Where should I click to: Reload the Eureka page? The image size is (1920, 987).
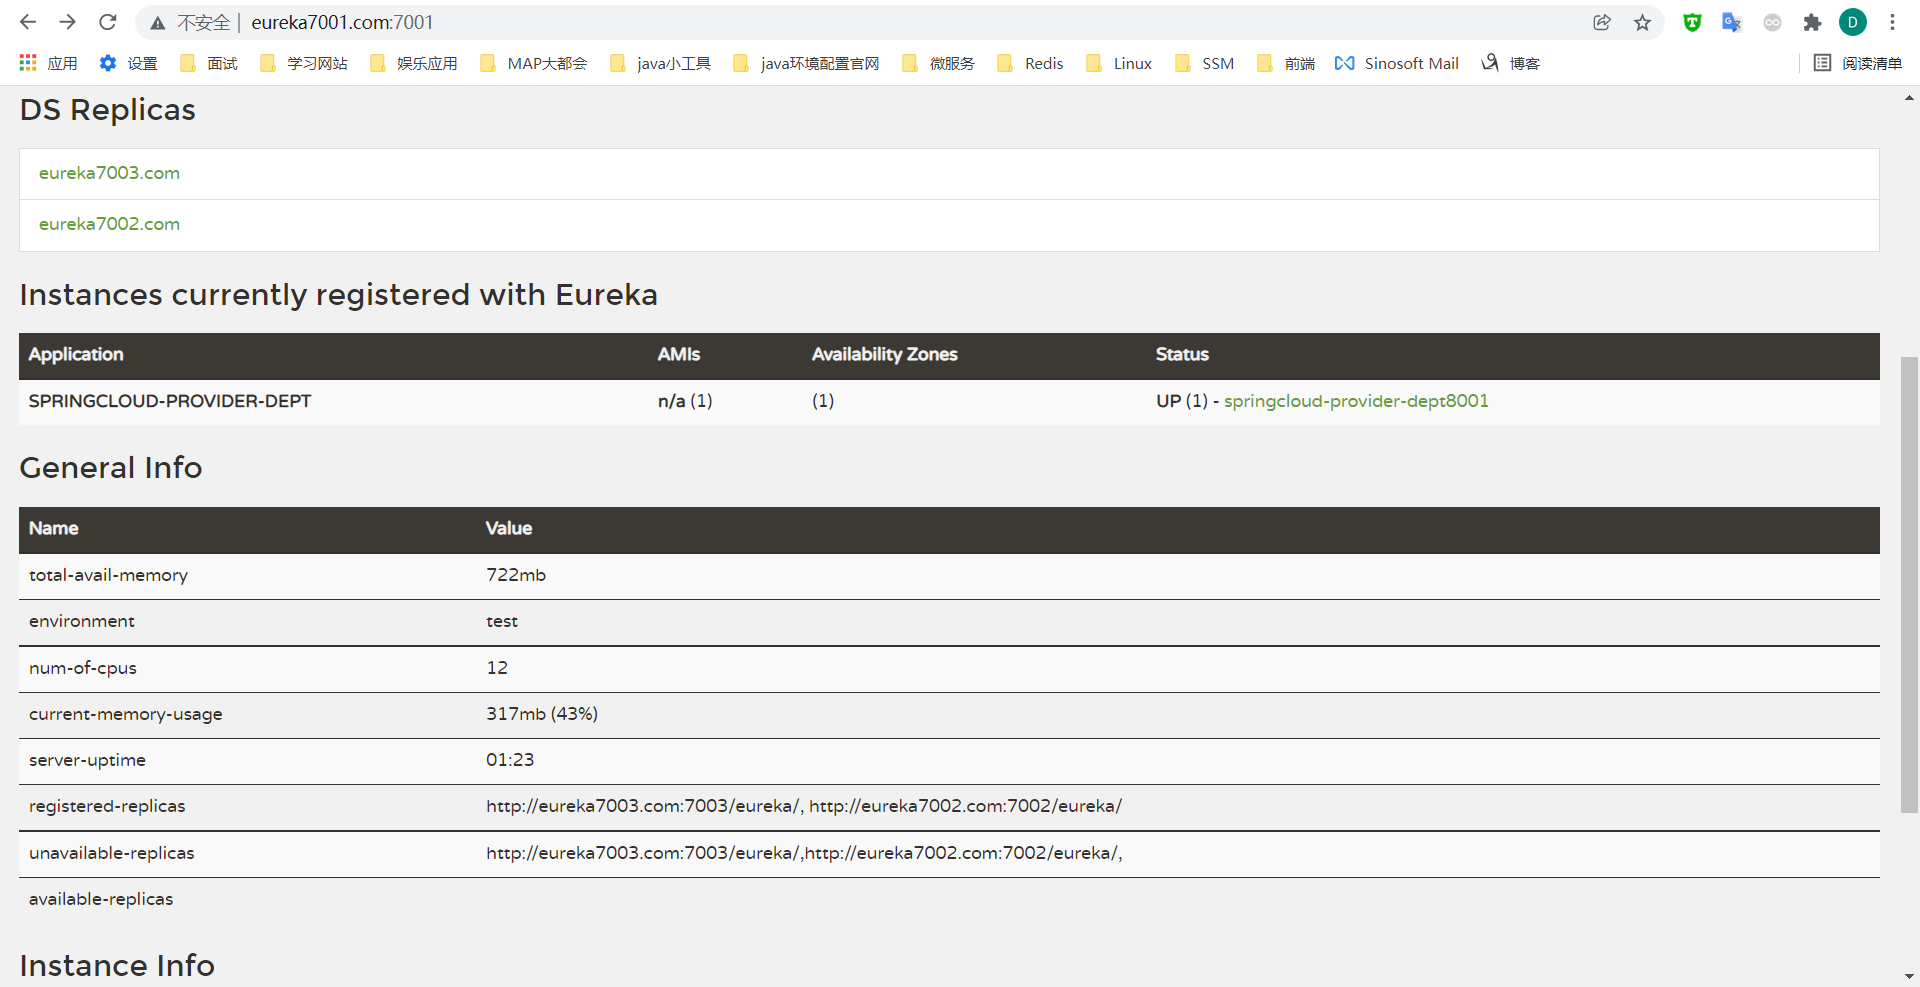(108, 22)
